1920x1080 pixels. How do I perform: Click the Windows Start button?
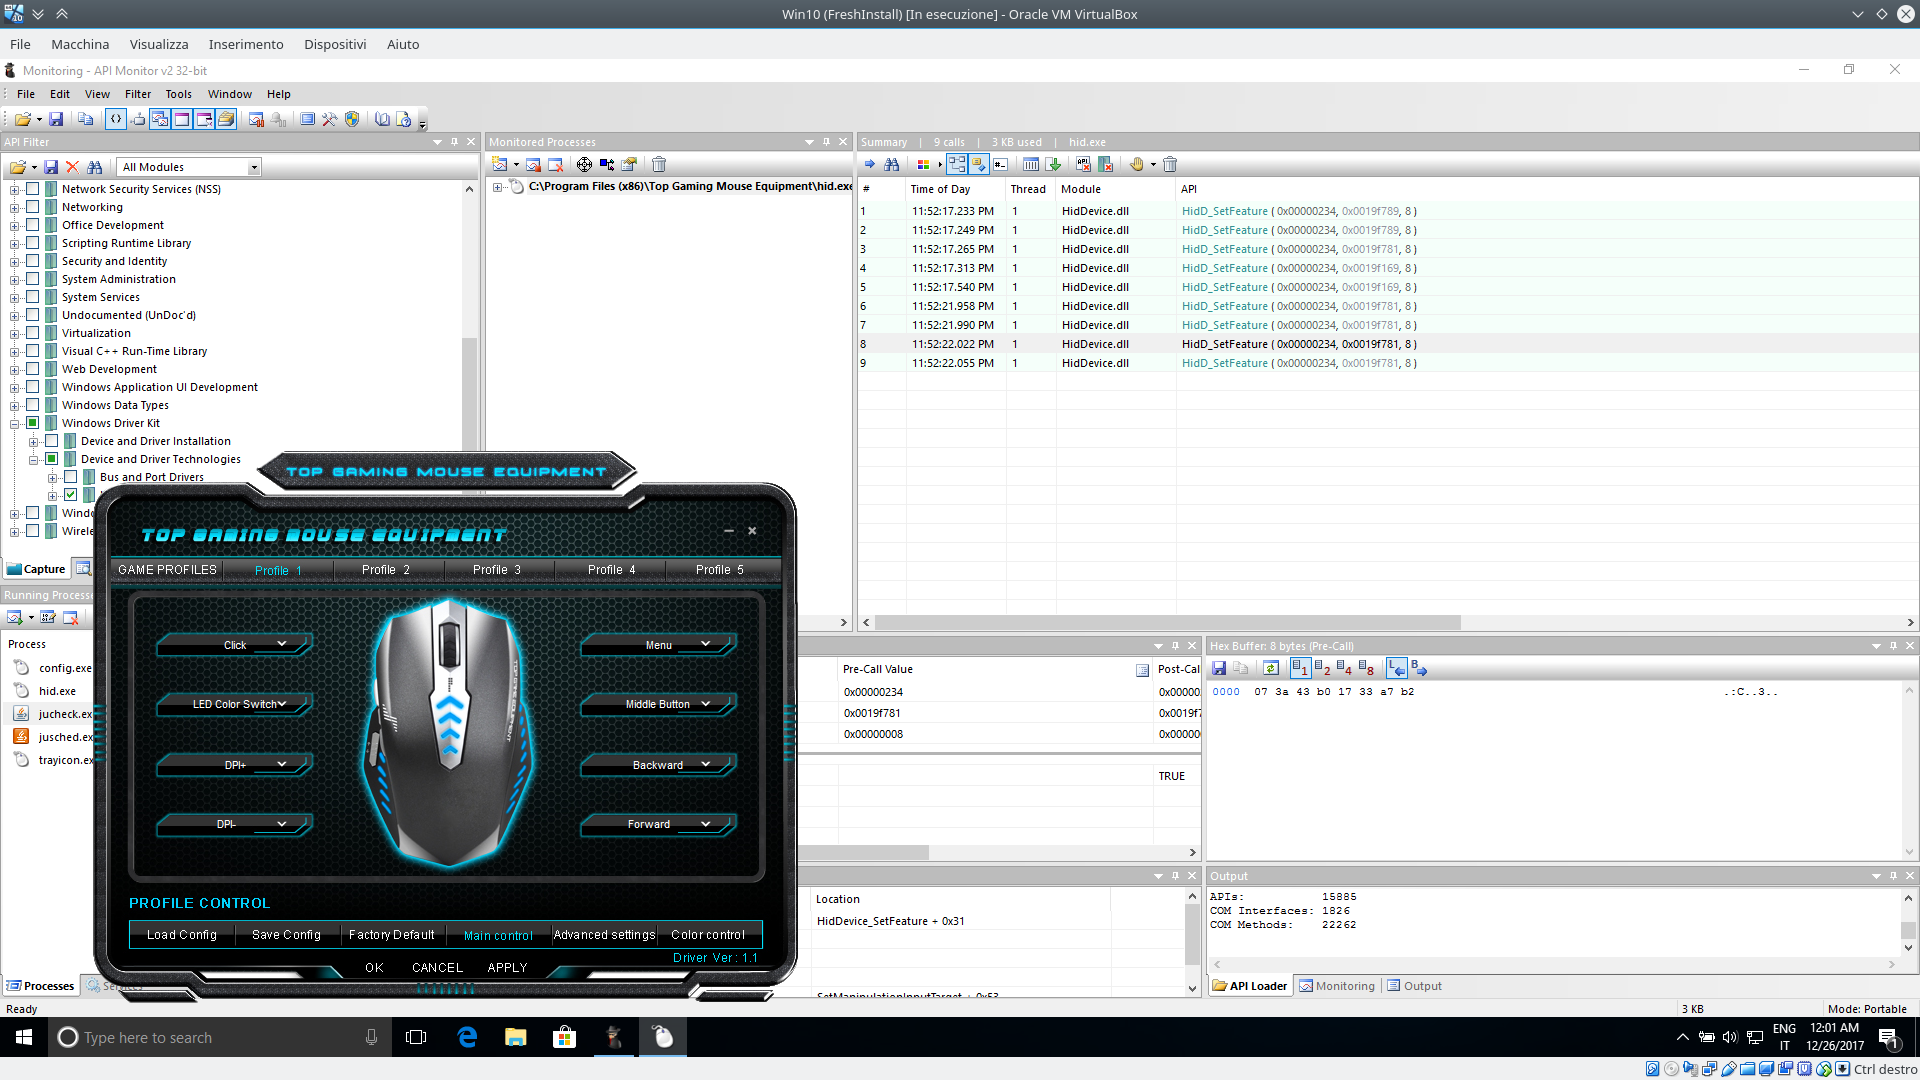point(24,1037)
